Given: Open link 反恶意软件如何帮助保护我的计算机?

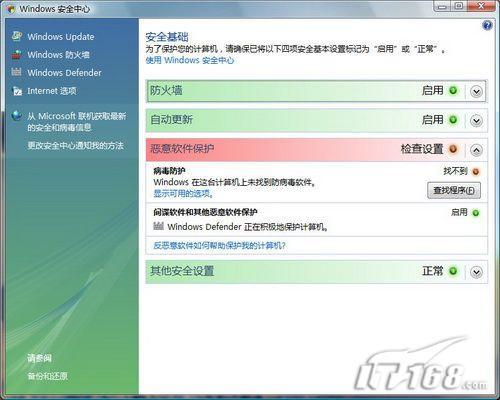Looking at the screenshot, I should tap(219, 246).
